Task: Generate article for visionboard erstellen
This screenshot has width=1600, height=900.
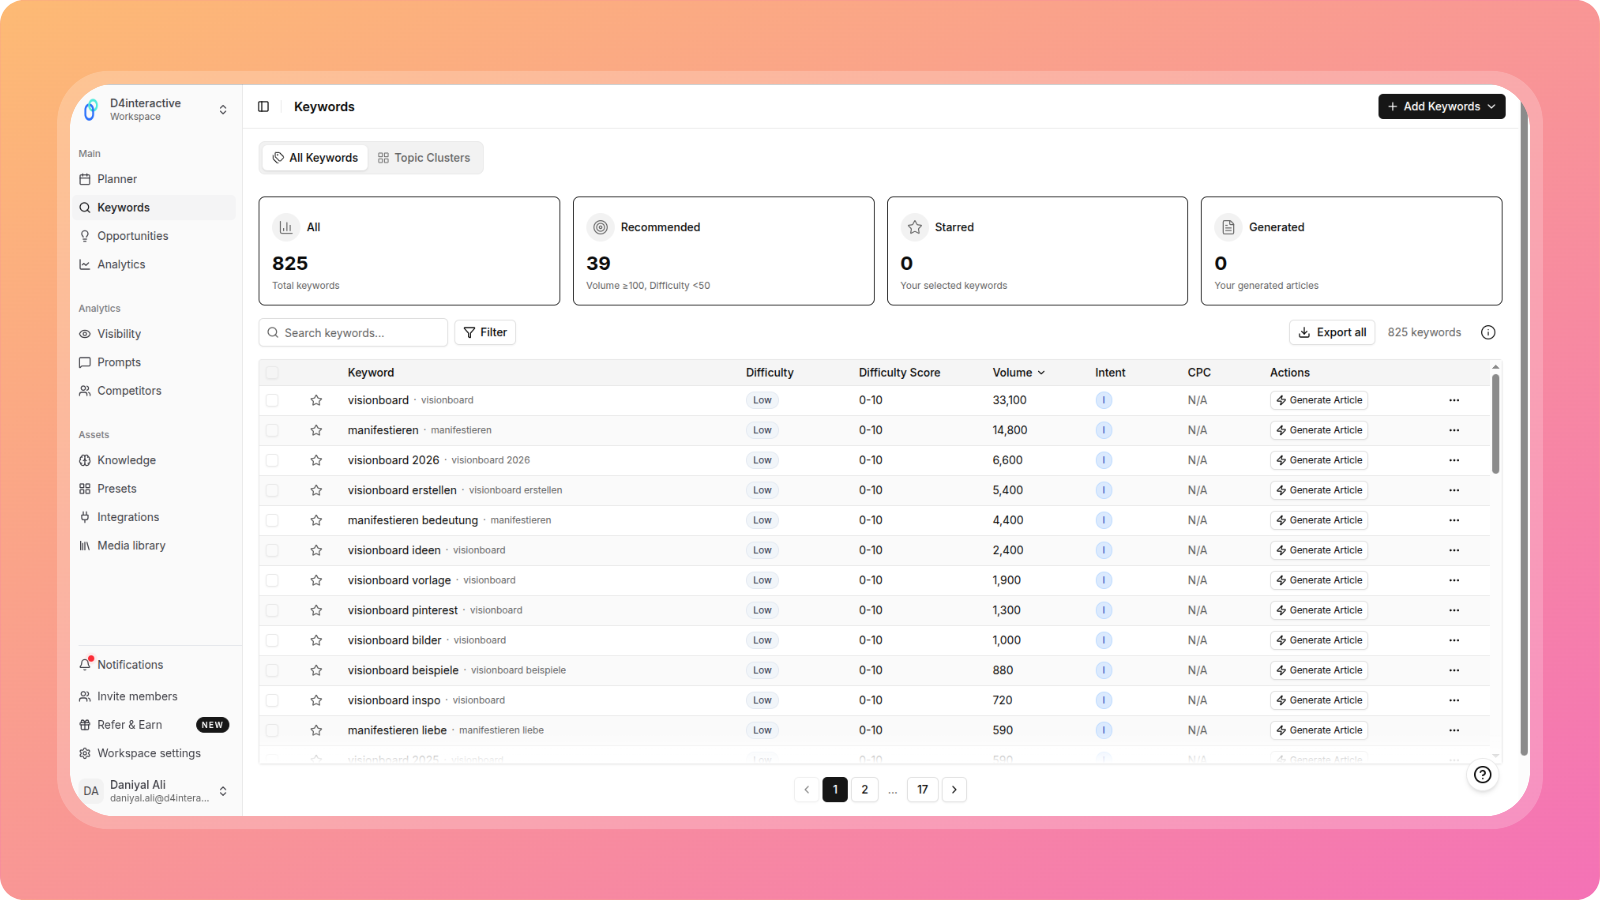Action: (1319, 490)
